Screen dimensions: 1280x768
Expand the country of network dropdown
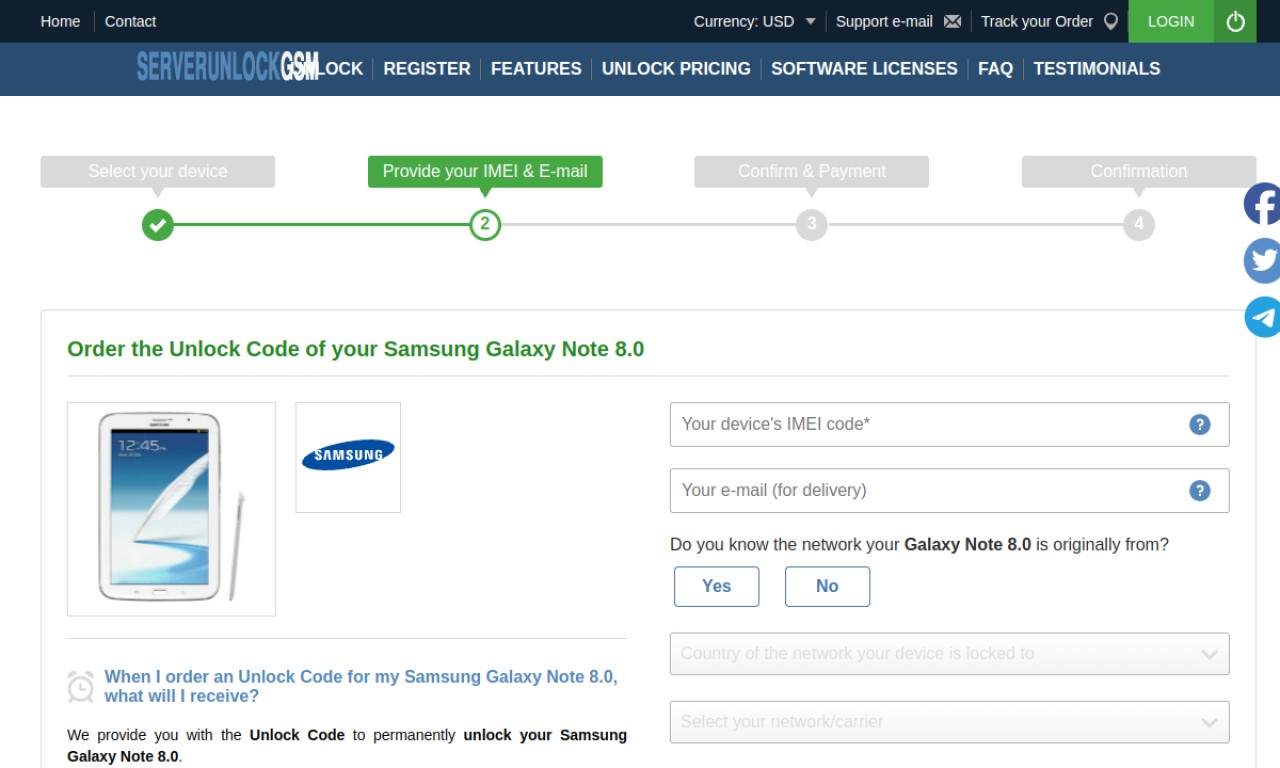949,654
